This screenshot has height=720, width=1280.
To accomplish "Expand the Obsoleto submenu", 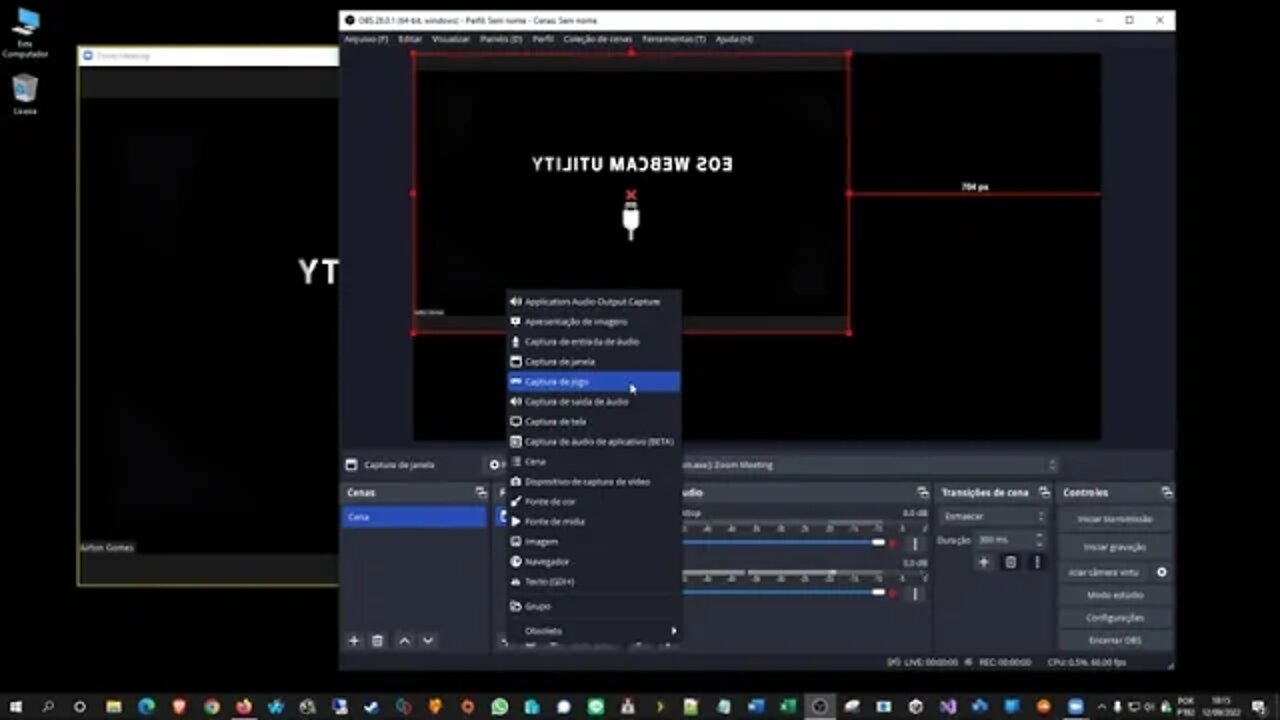I will point(593,630).
